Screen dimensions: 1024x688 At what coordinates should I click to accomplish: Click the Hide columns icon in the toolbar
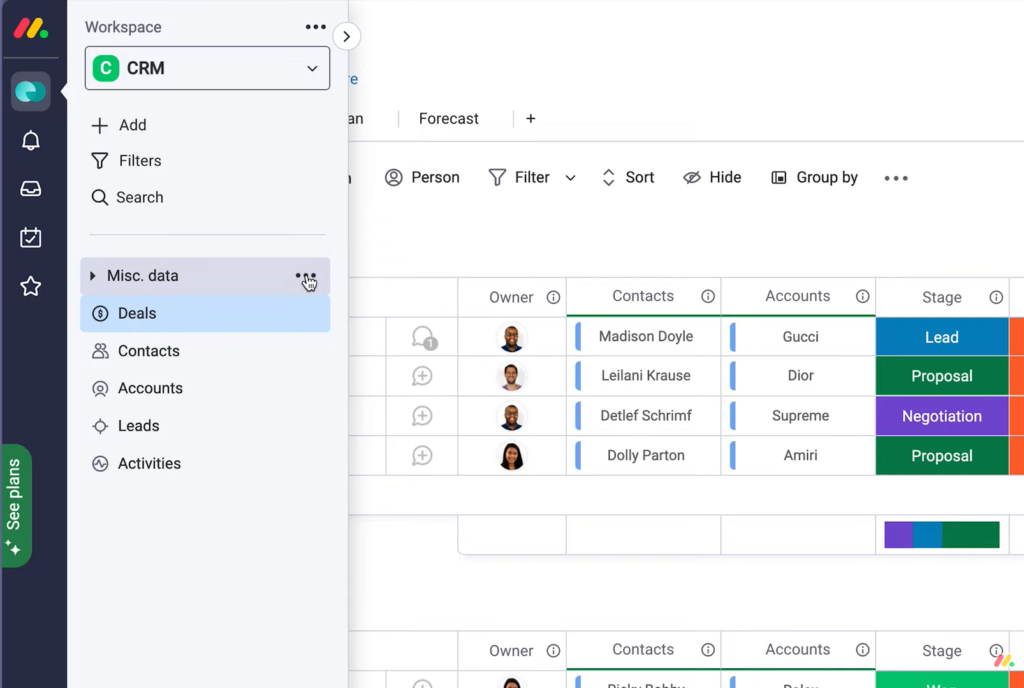click(x=712, y=177)
